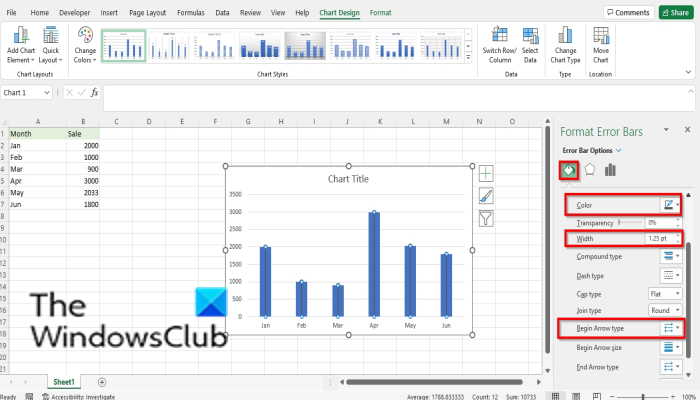
Task: Click Switch Row/Column button
Action: click(x=500, y=45)
